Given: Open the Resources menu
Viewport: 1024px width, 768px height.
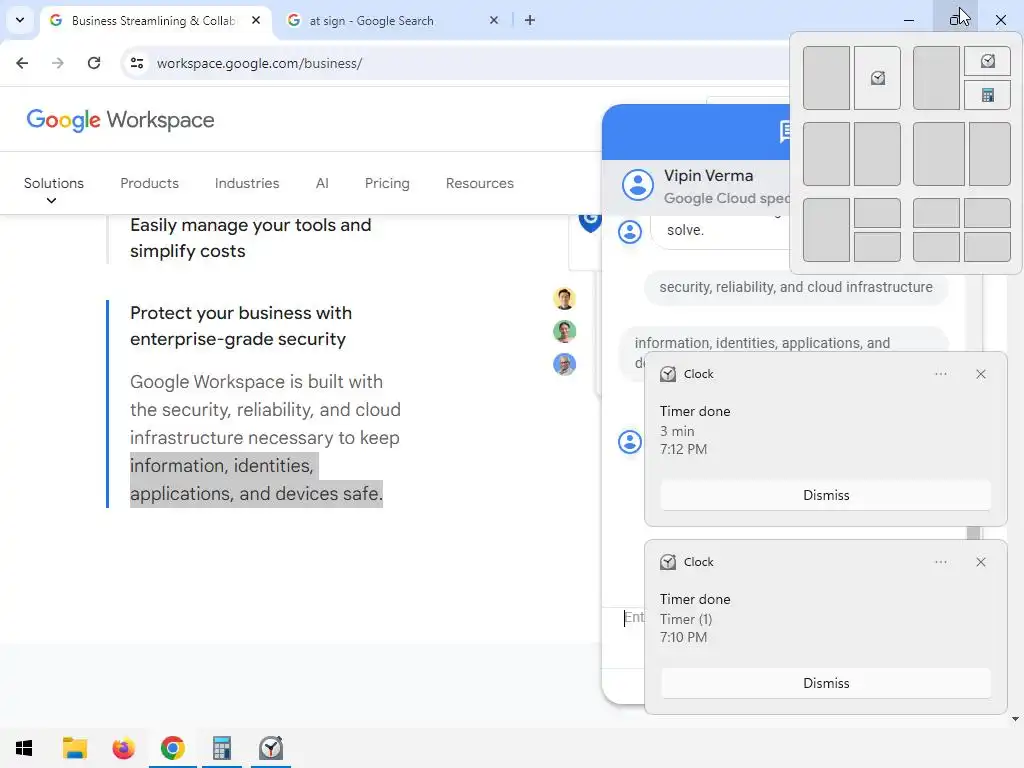Looking at the screenshot, I should 480,184.
